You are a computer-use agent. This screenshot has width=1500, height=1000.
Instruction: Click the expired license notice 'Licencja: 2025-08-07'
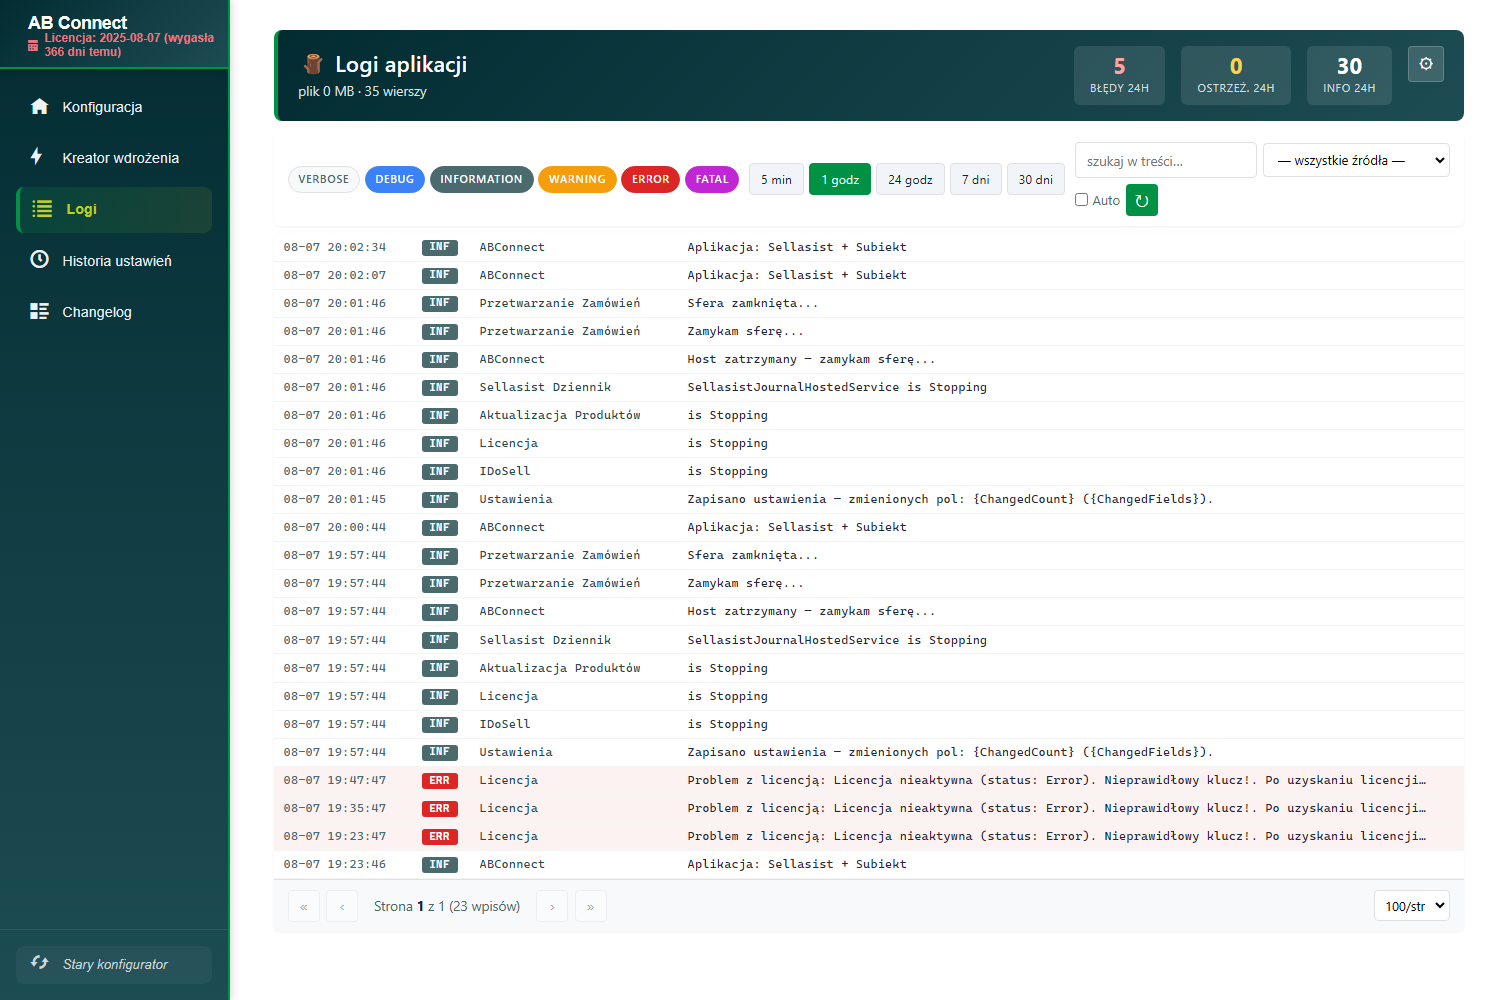129,45
